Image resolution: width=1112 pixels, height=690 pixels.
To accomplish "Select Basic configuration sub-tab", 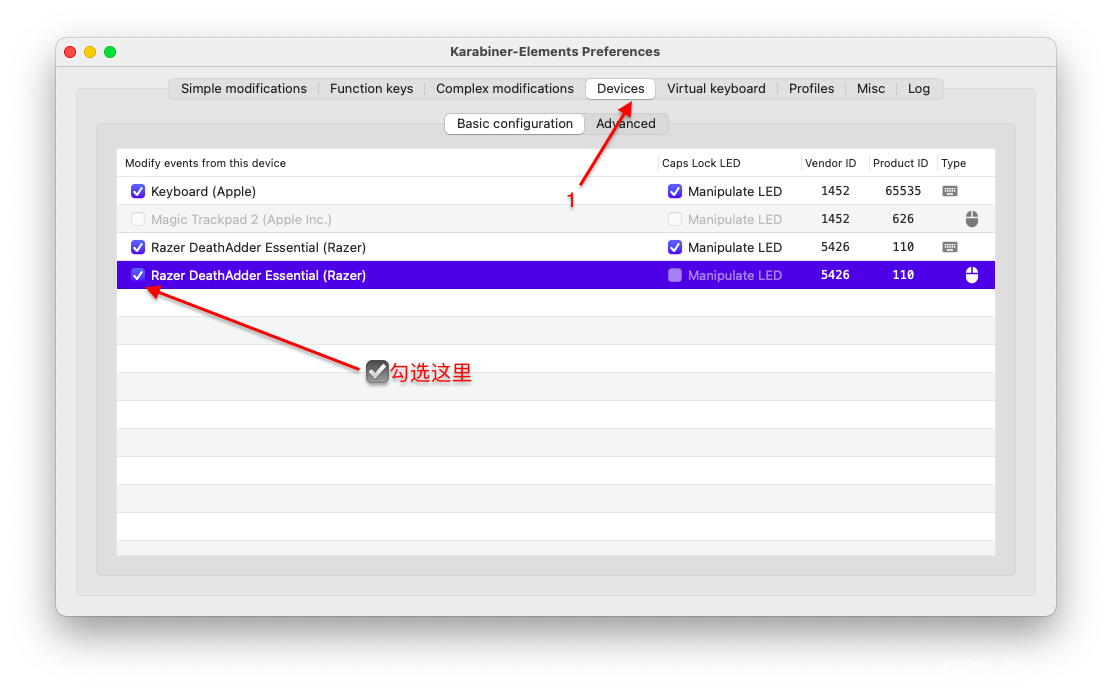I will click(x=514, y=123).
